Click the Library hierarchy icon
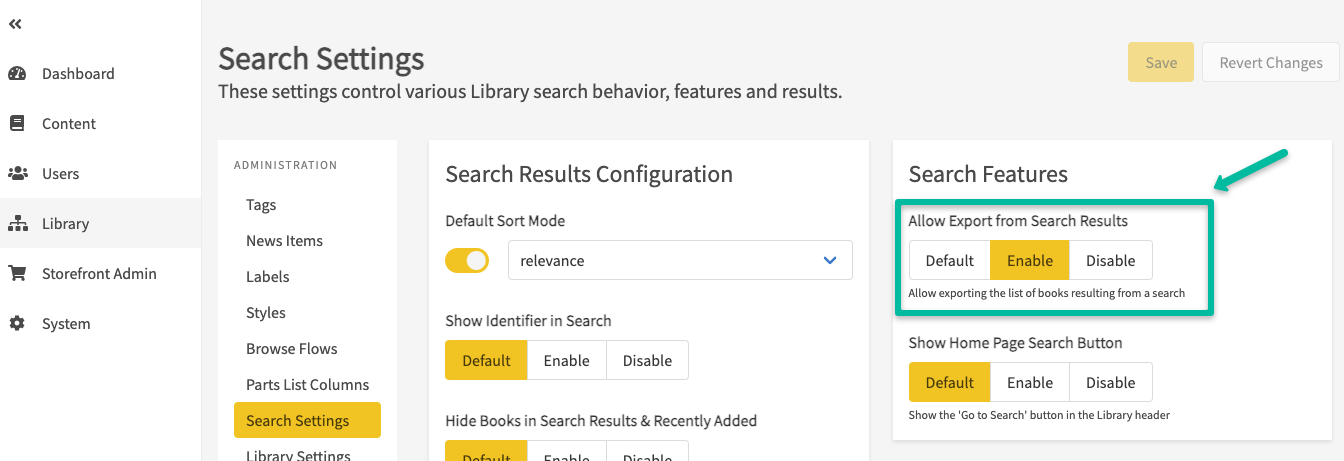Image resolution: width=1344 pixels, height=461 pixels. (x=17, y=223)
